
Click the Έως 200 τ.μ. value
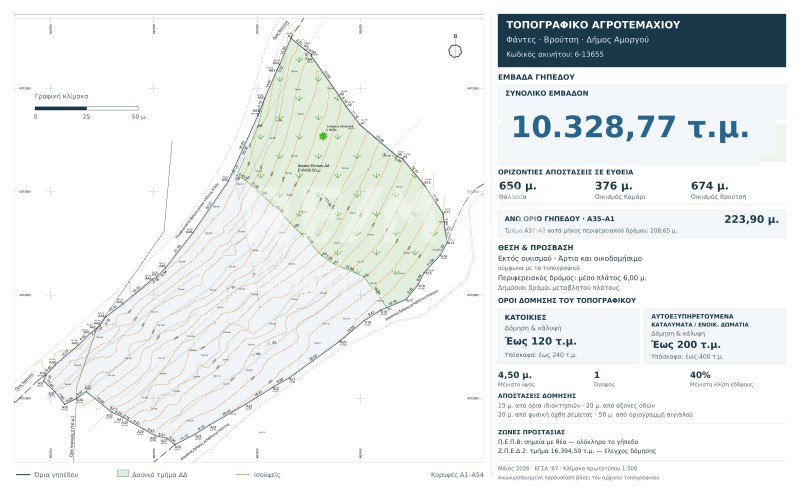[x=686, y=344]
